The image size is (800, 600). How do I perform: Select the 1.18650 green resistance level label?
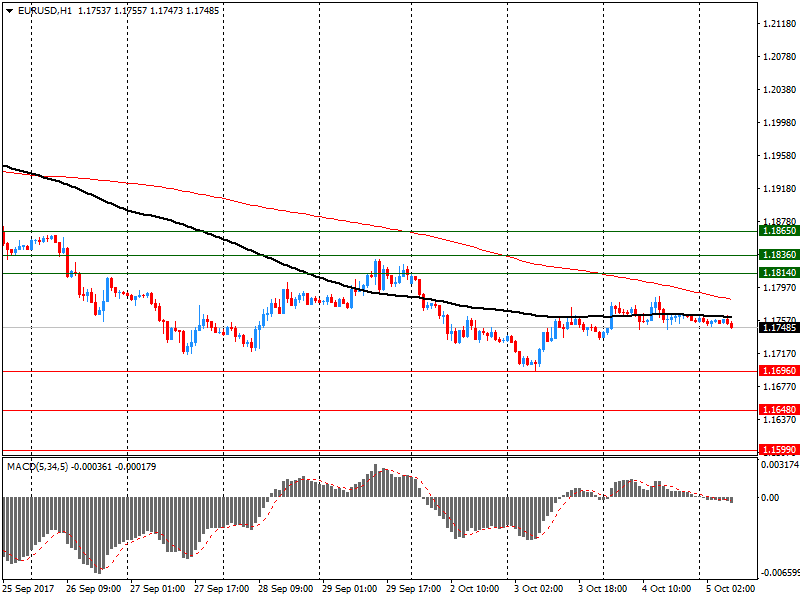click(x=779, y=231)
